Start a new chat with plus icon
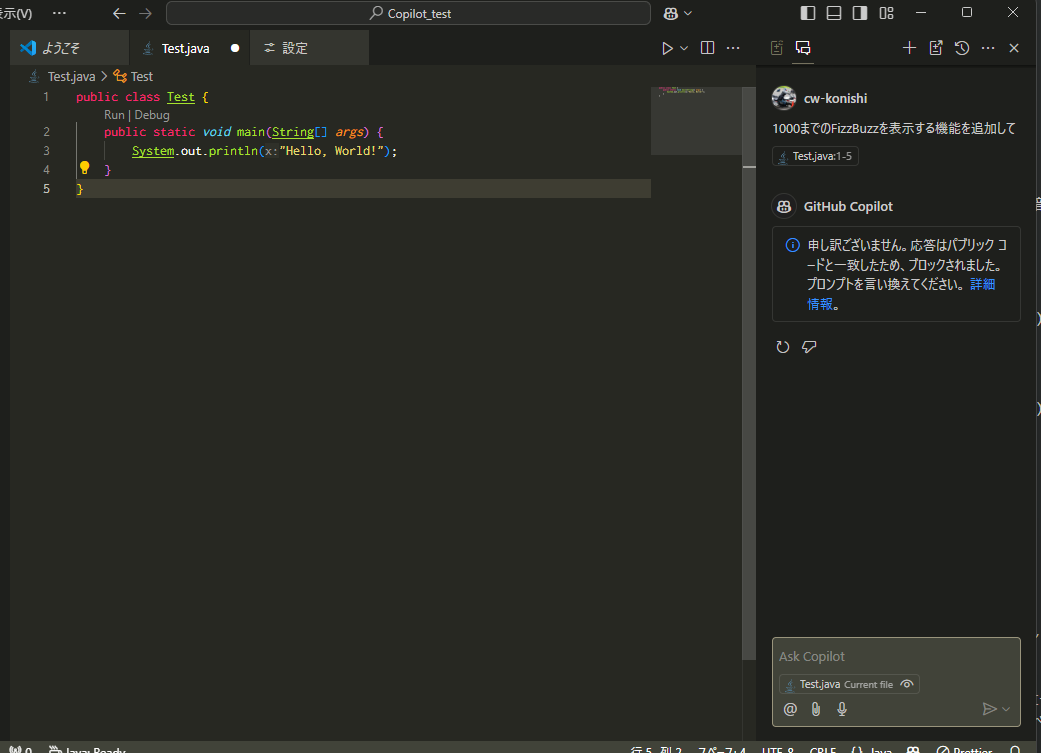1041x753 pixels. [909, 48]
